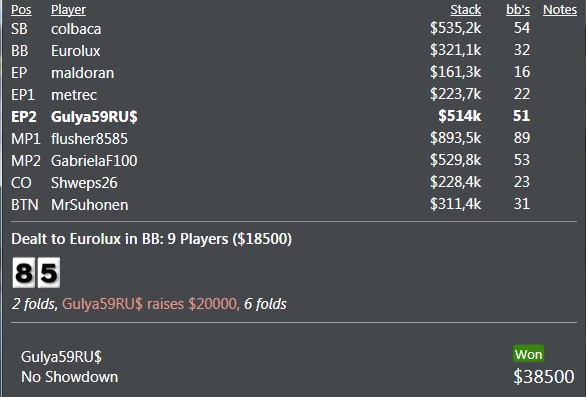The image size is (586, 397).
Task: Select the GabrielaF100 player row
Action: coord(294,161)
